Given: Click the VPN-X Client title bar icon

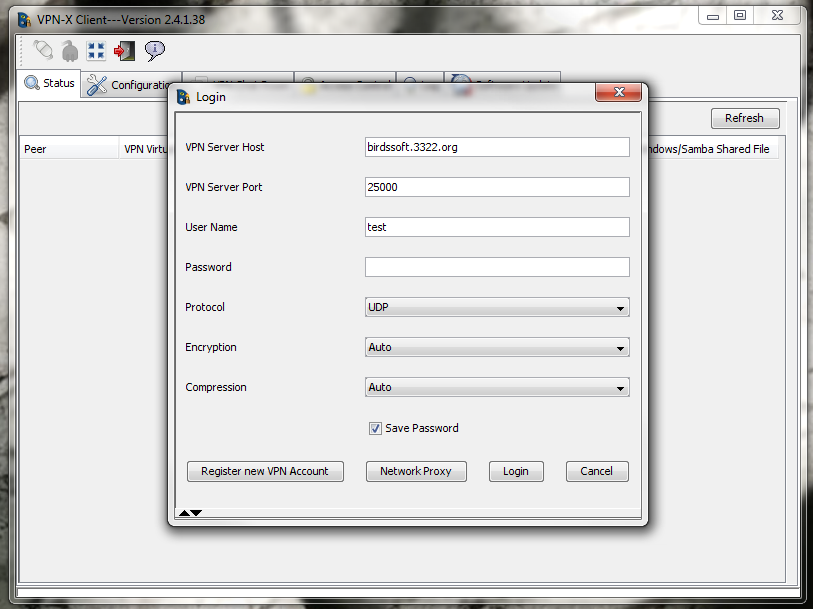Looking at the screenshot, I should click(24, 20).
